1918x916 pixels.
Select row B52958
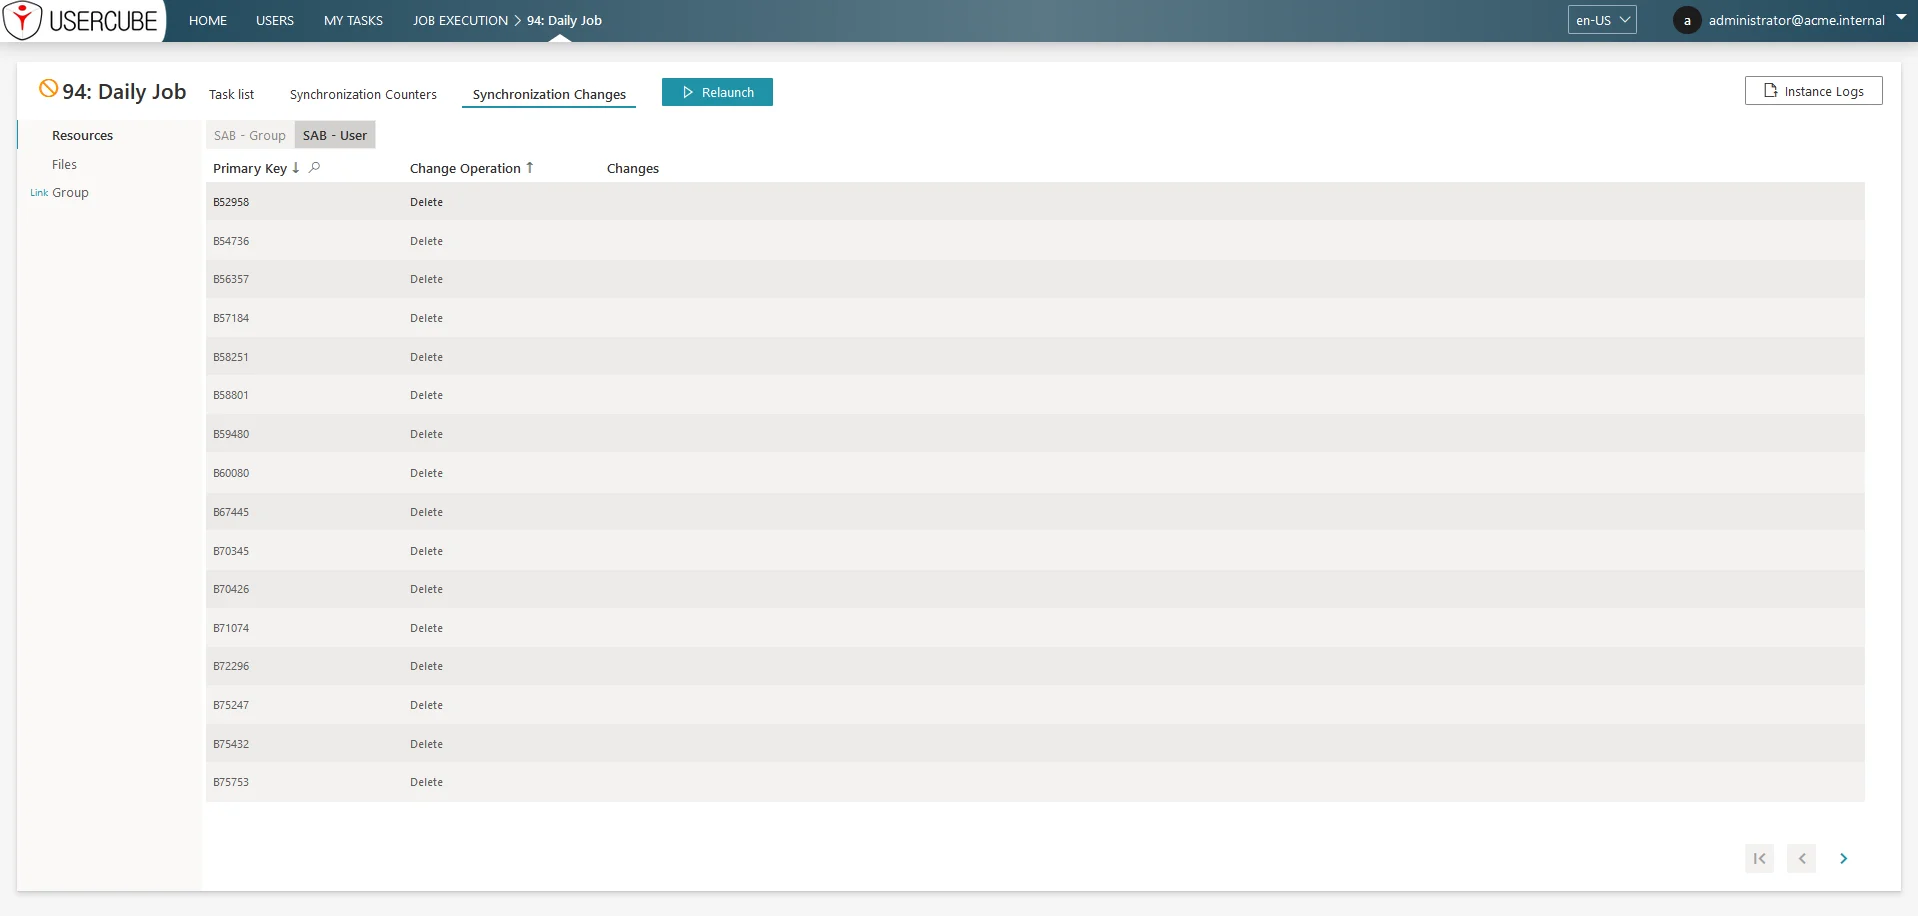tap(1035, 202)
